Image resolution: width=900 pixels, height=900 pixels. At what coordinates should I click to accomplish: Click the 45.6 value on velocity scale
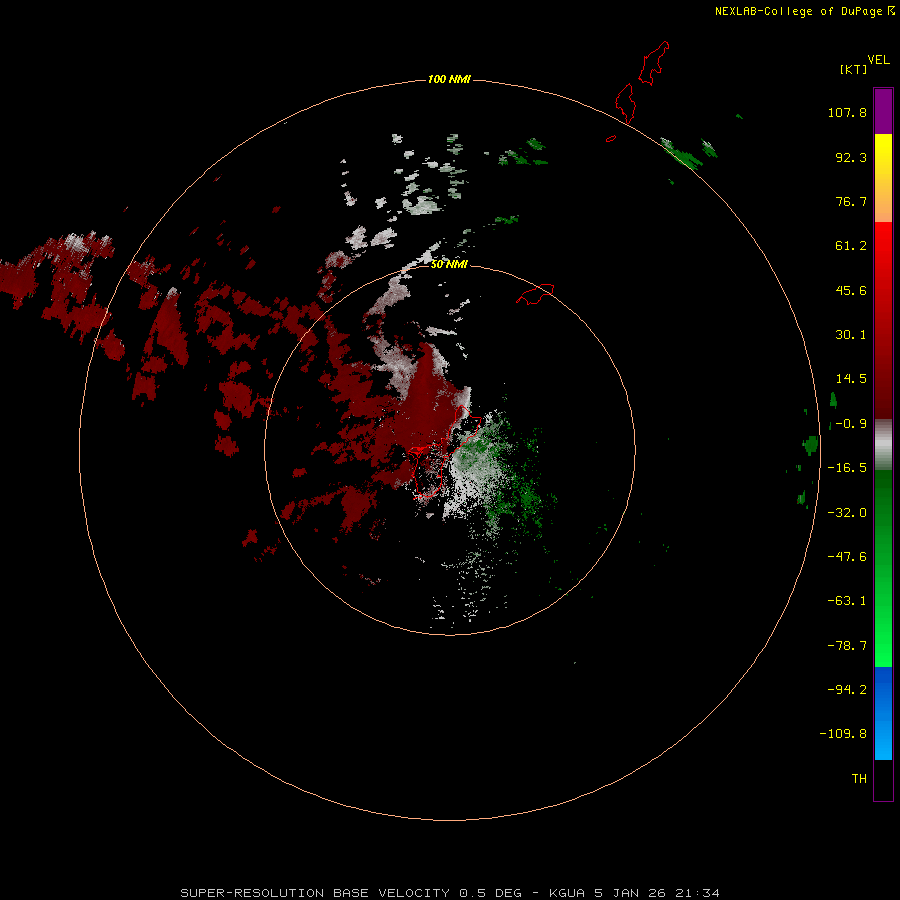coord(851,290)
